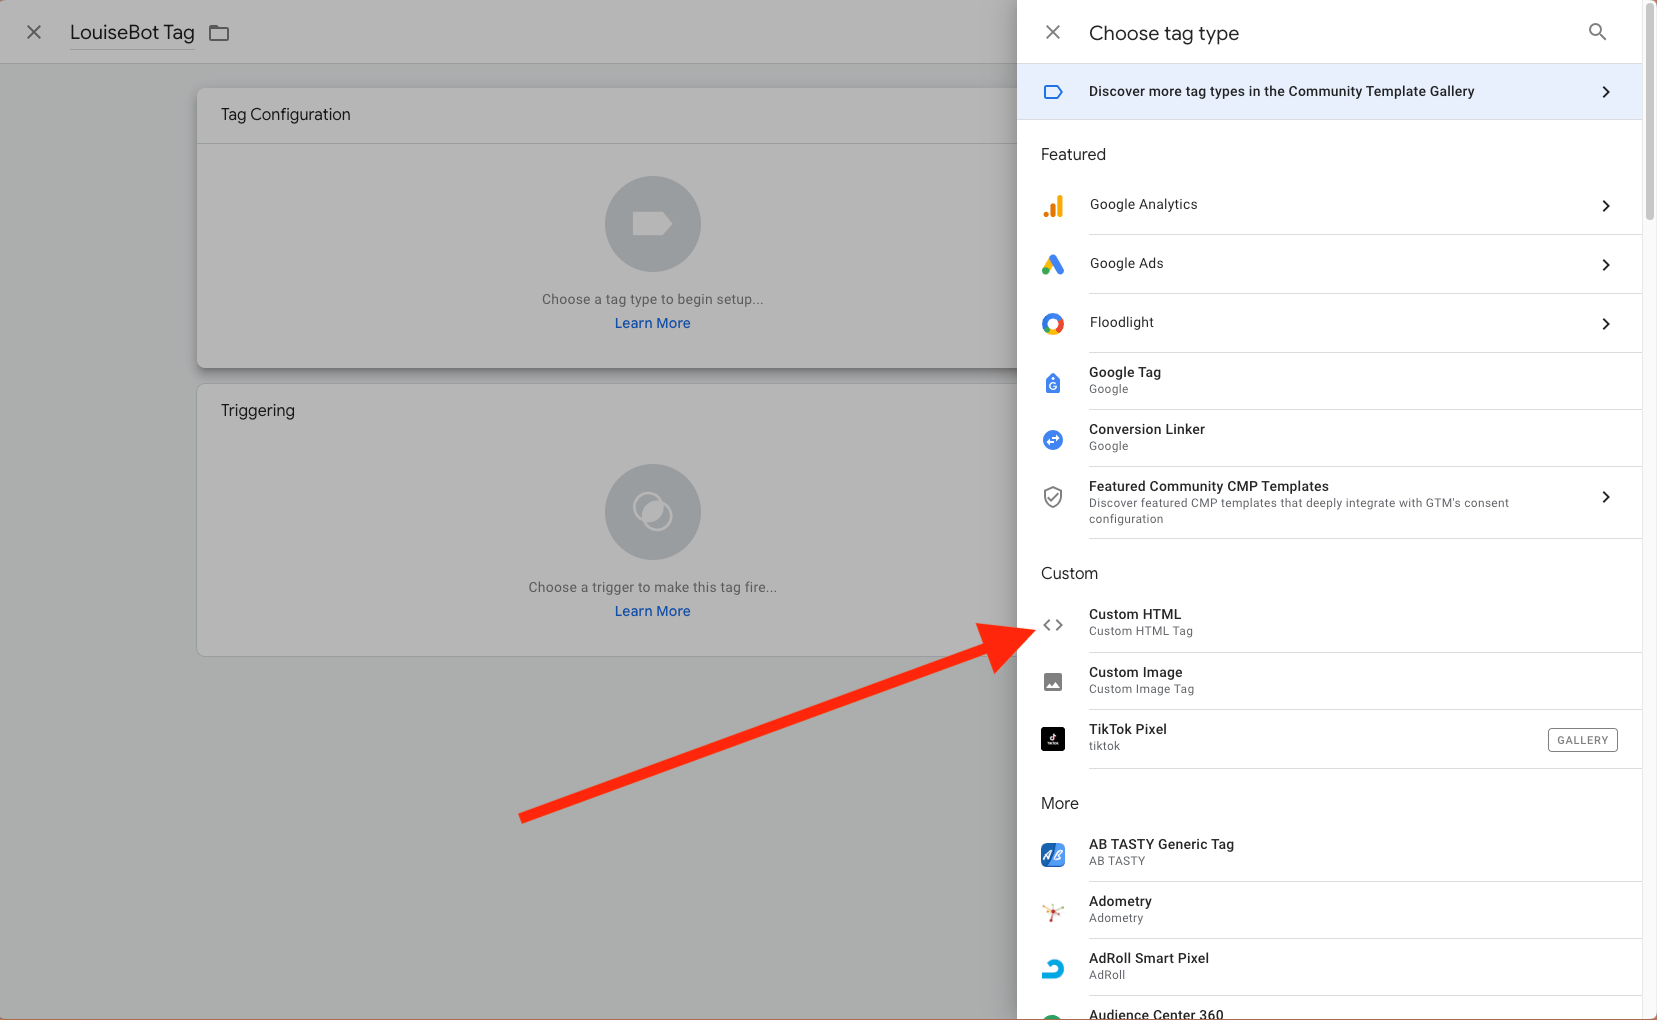
Task: Click the CMP Templates shield icon
Action: click(x=1053, y=497)
